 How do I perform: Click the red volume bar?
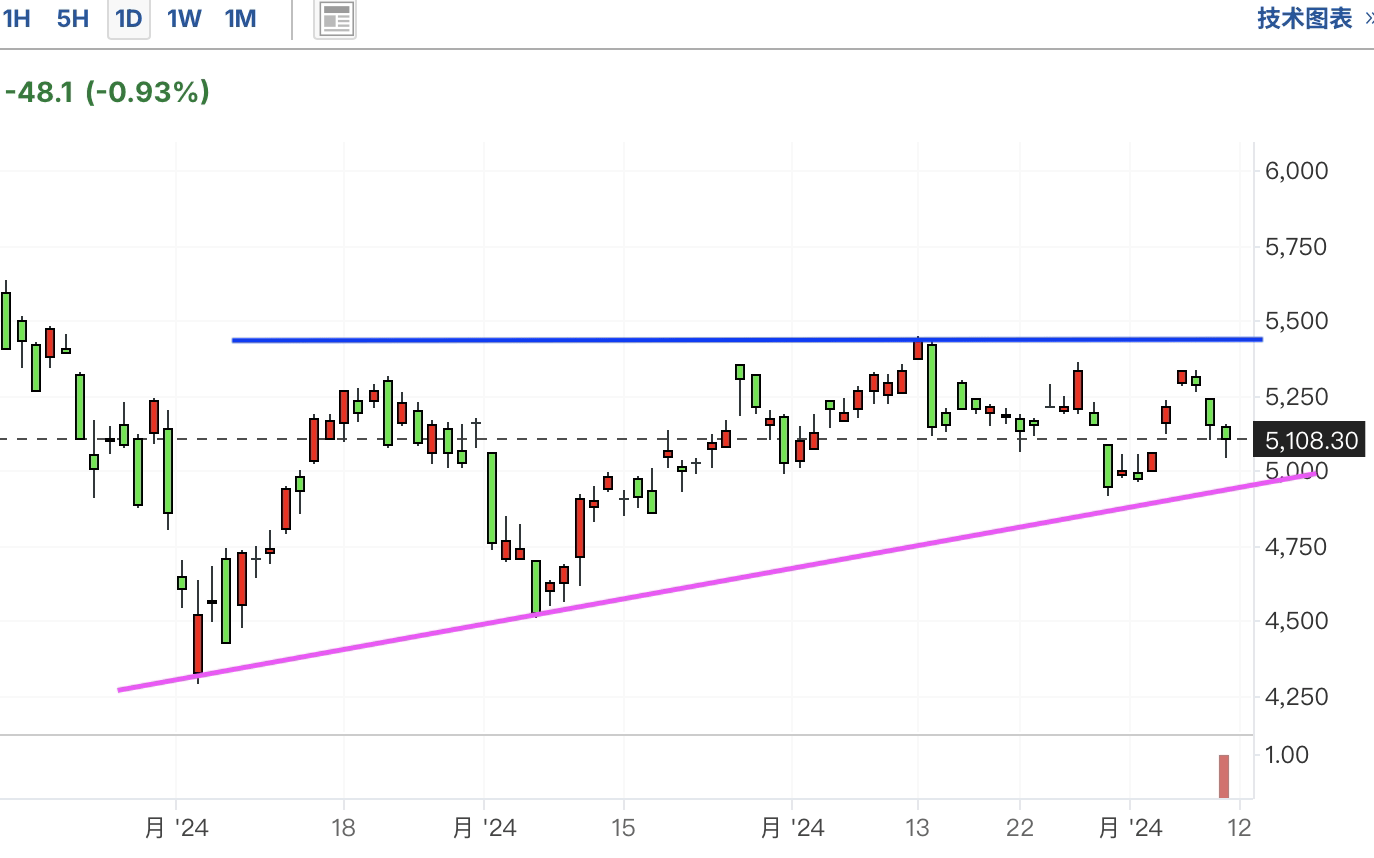(1224, 776)
